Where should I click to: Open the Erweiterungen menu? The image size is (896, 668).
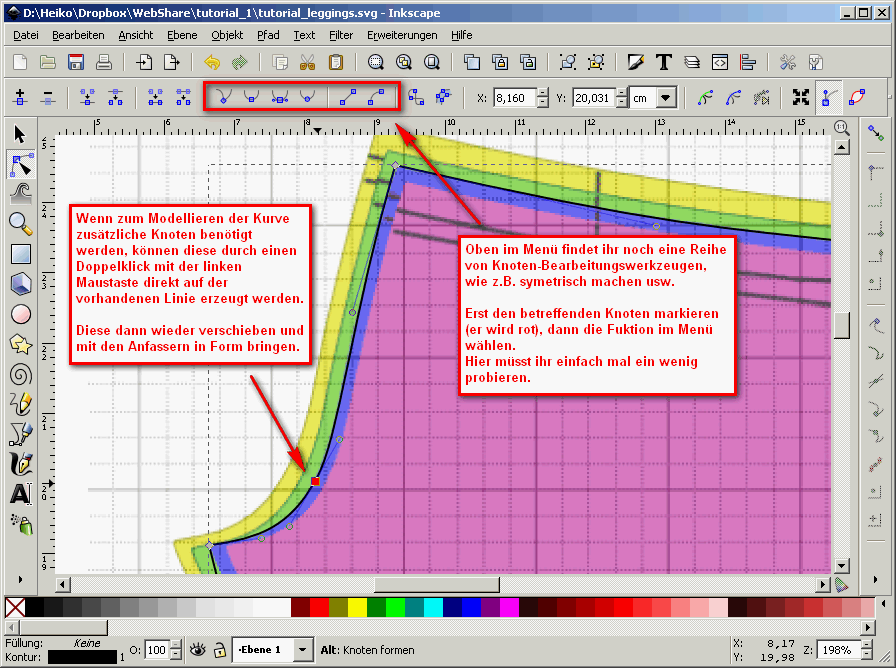coord(402,34)
